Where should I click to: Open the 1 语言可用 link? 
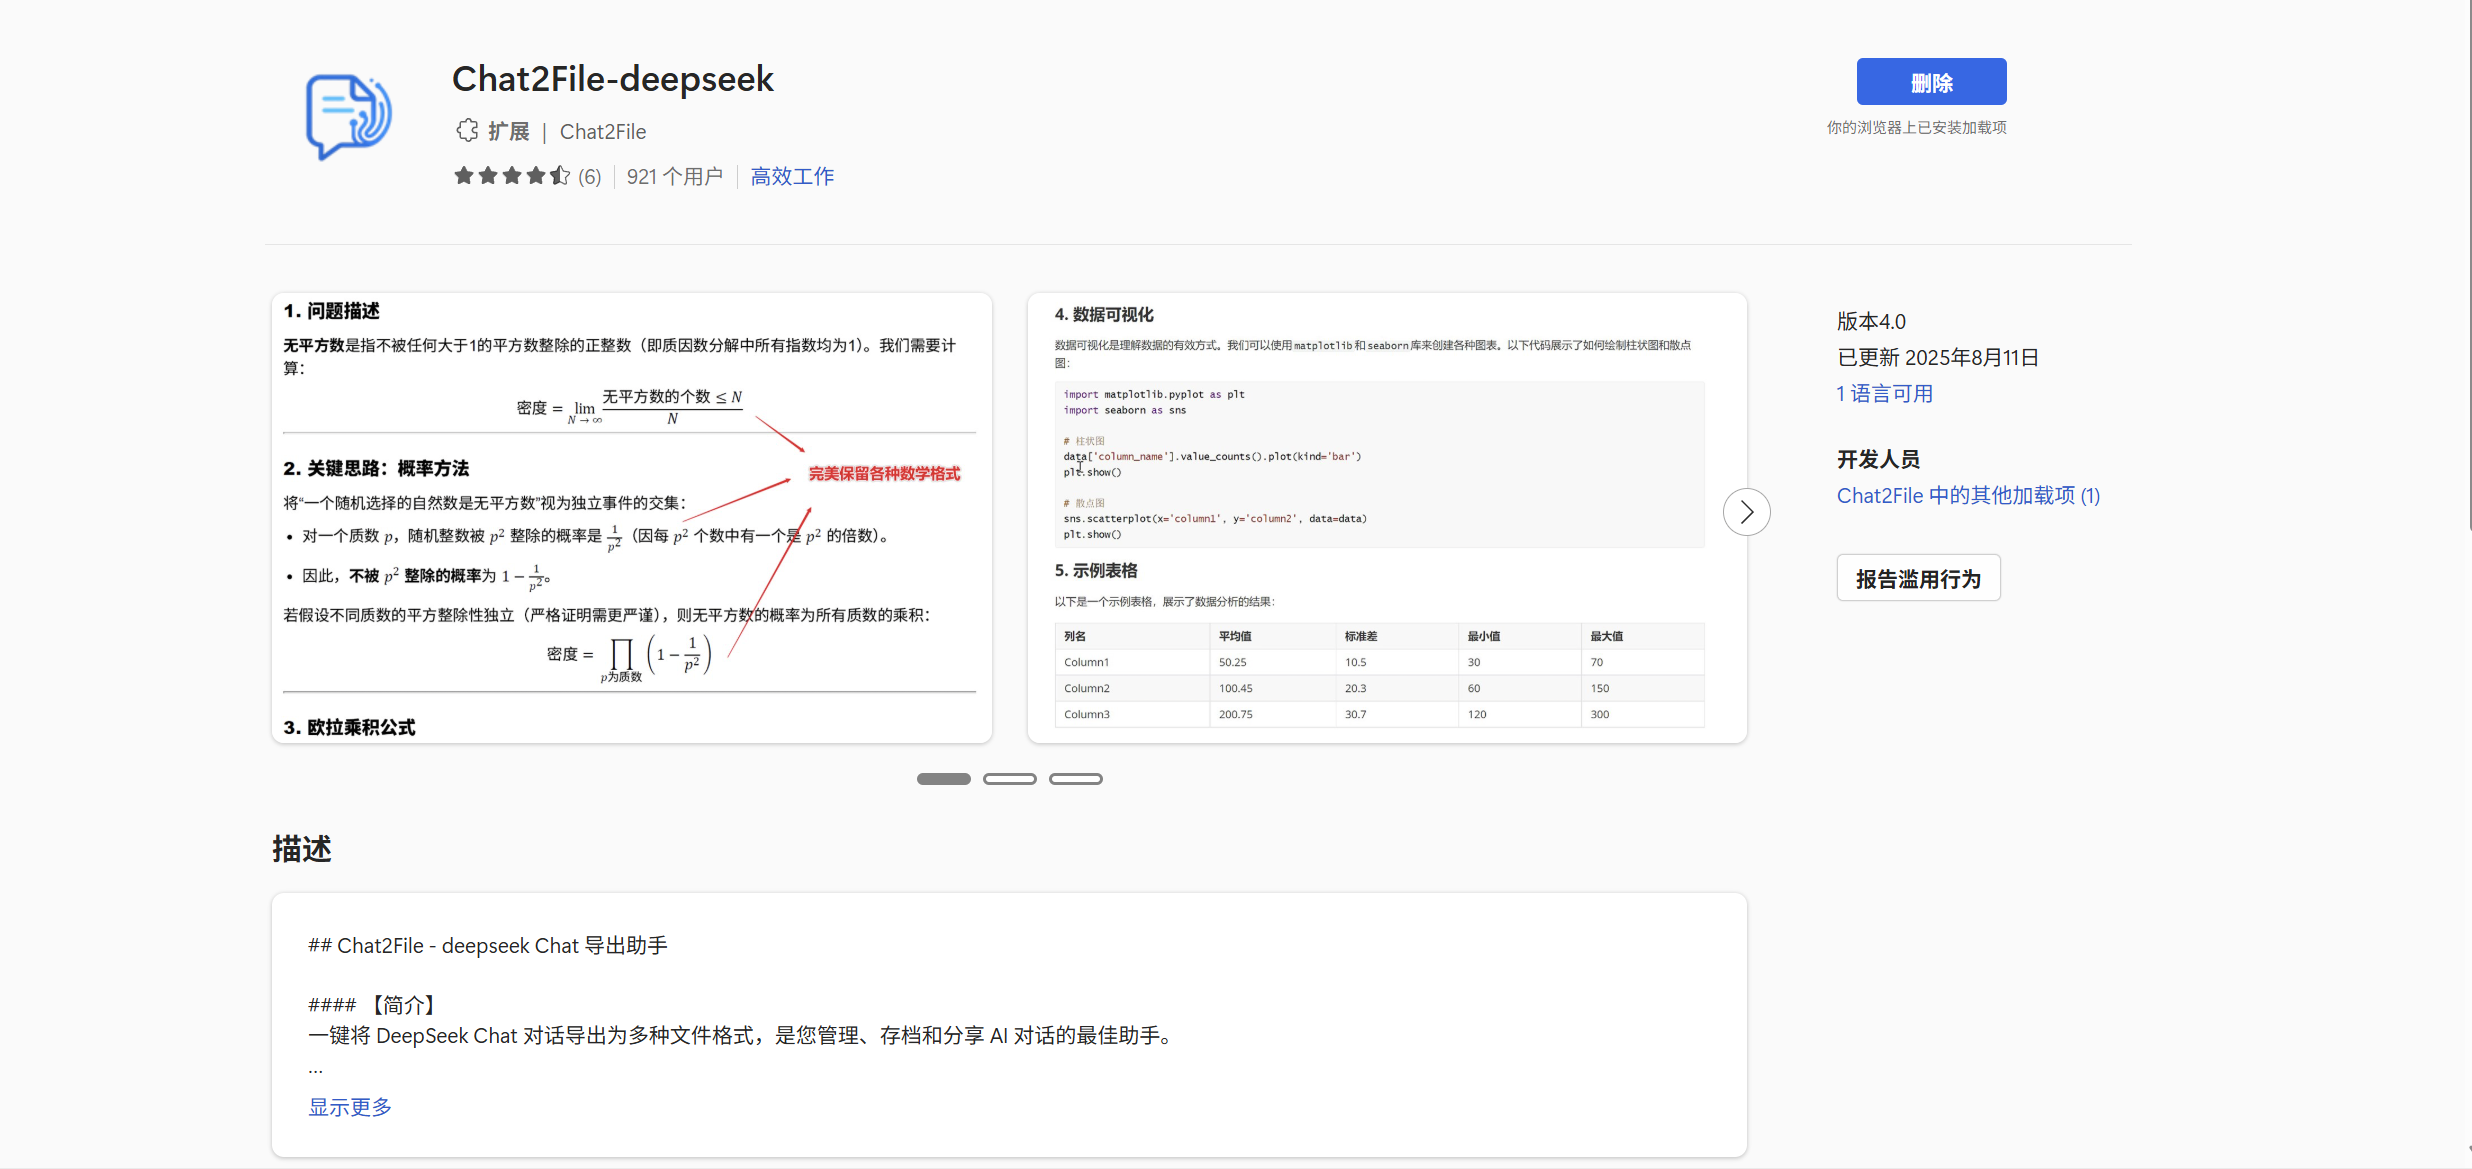1885,393
